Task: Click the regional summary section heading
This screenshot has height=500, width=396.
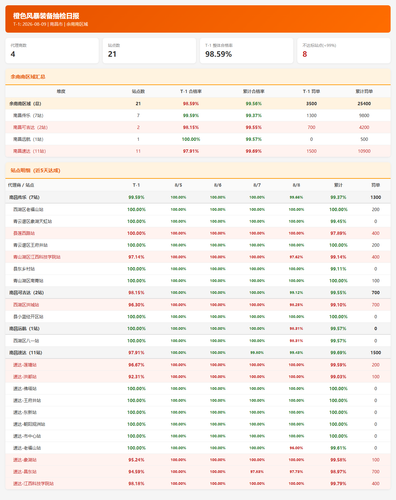Action: 28,77
